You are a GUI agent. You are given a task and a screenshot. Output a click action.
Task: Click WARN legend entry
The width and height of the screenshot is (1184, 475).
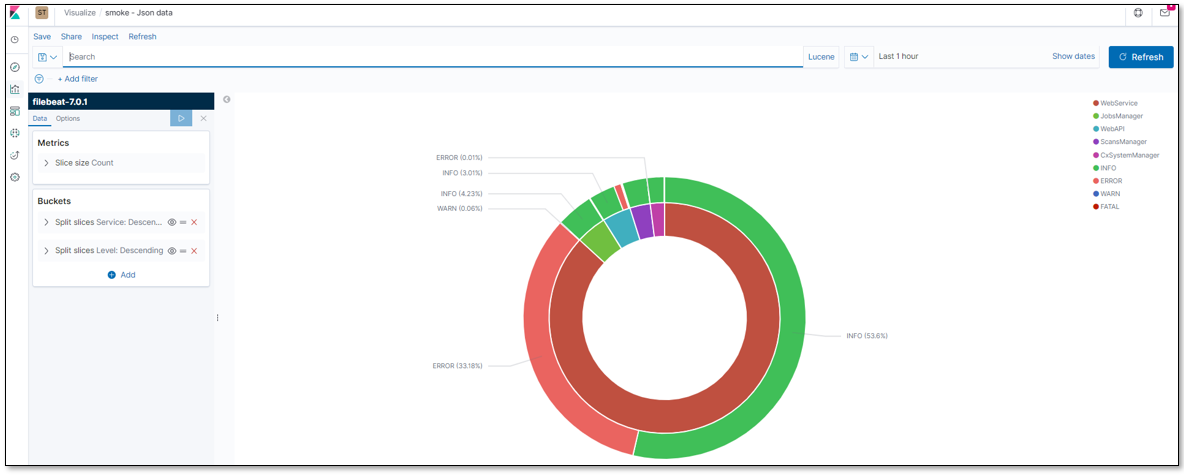point(1106,193)
